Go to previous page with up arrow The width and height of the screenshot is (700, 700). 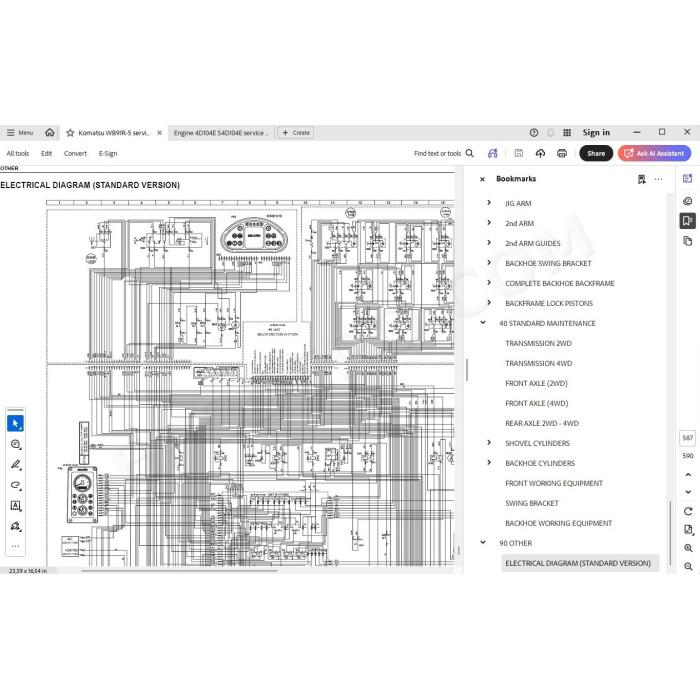[688, 475]
